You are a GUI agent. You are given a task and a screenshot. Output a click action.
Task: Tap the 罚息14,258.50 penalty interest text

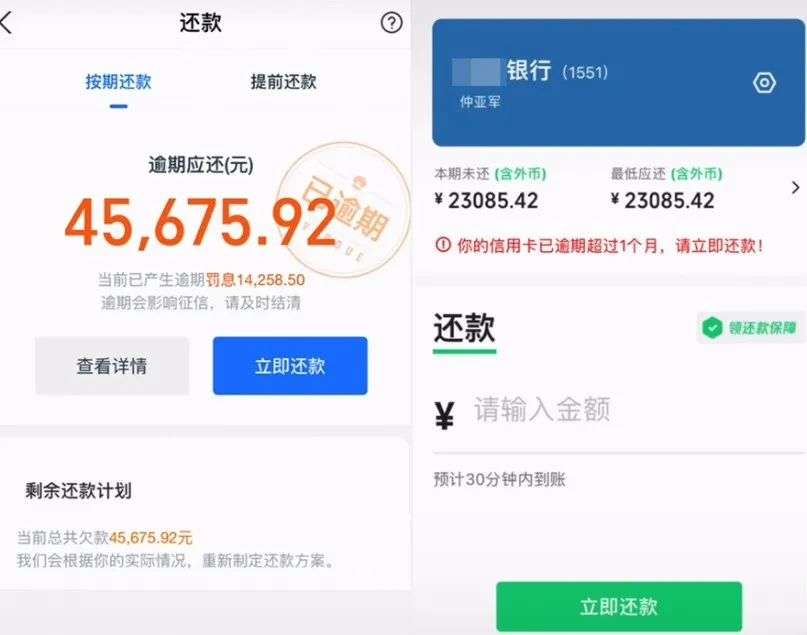point(255,279)
